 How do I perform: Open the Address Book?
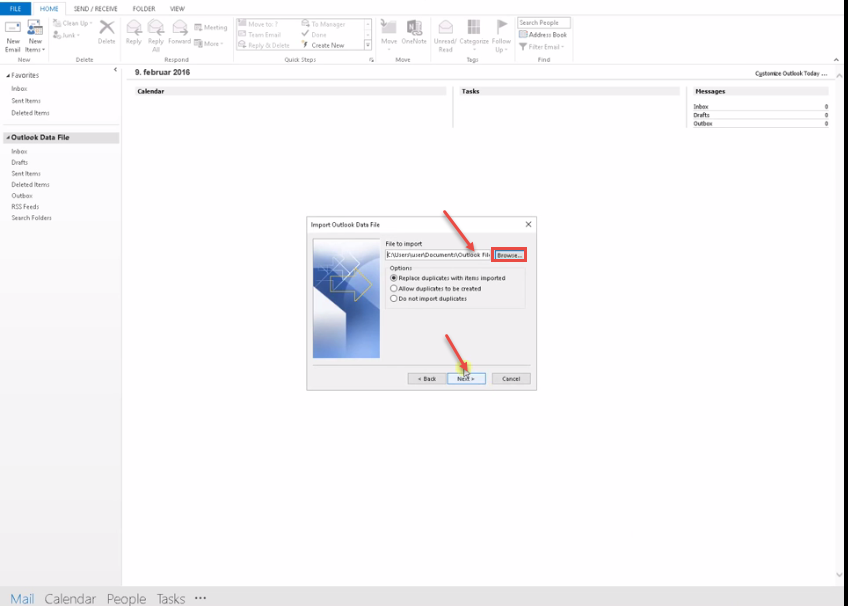[x=543, y=35]
